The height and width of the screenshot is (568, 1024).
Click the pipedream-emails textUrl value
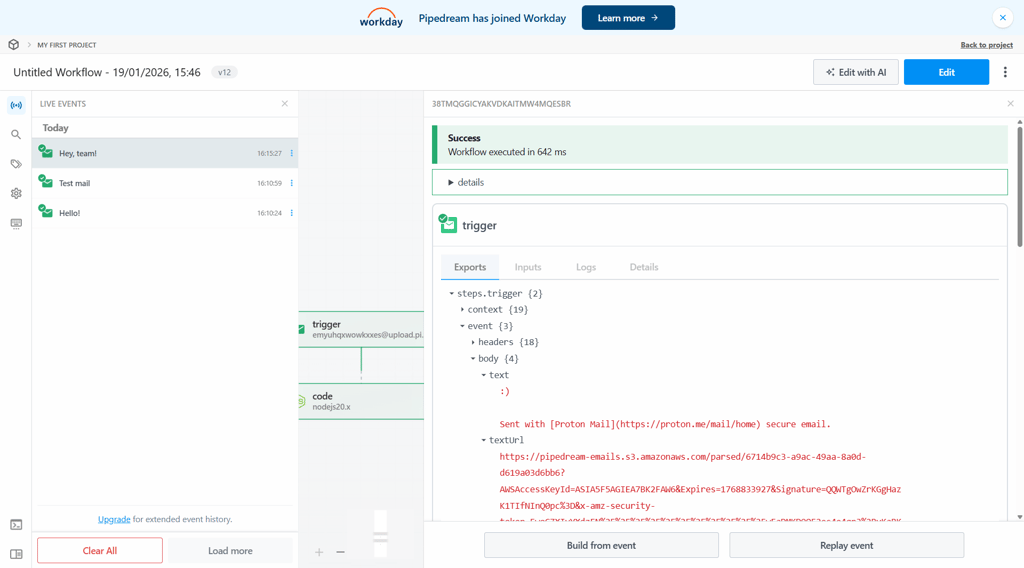(700, 489)
